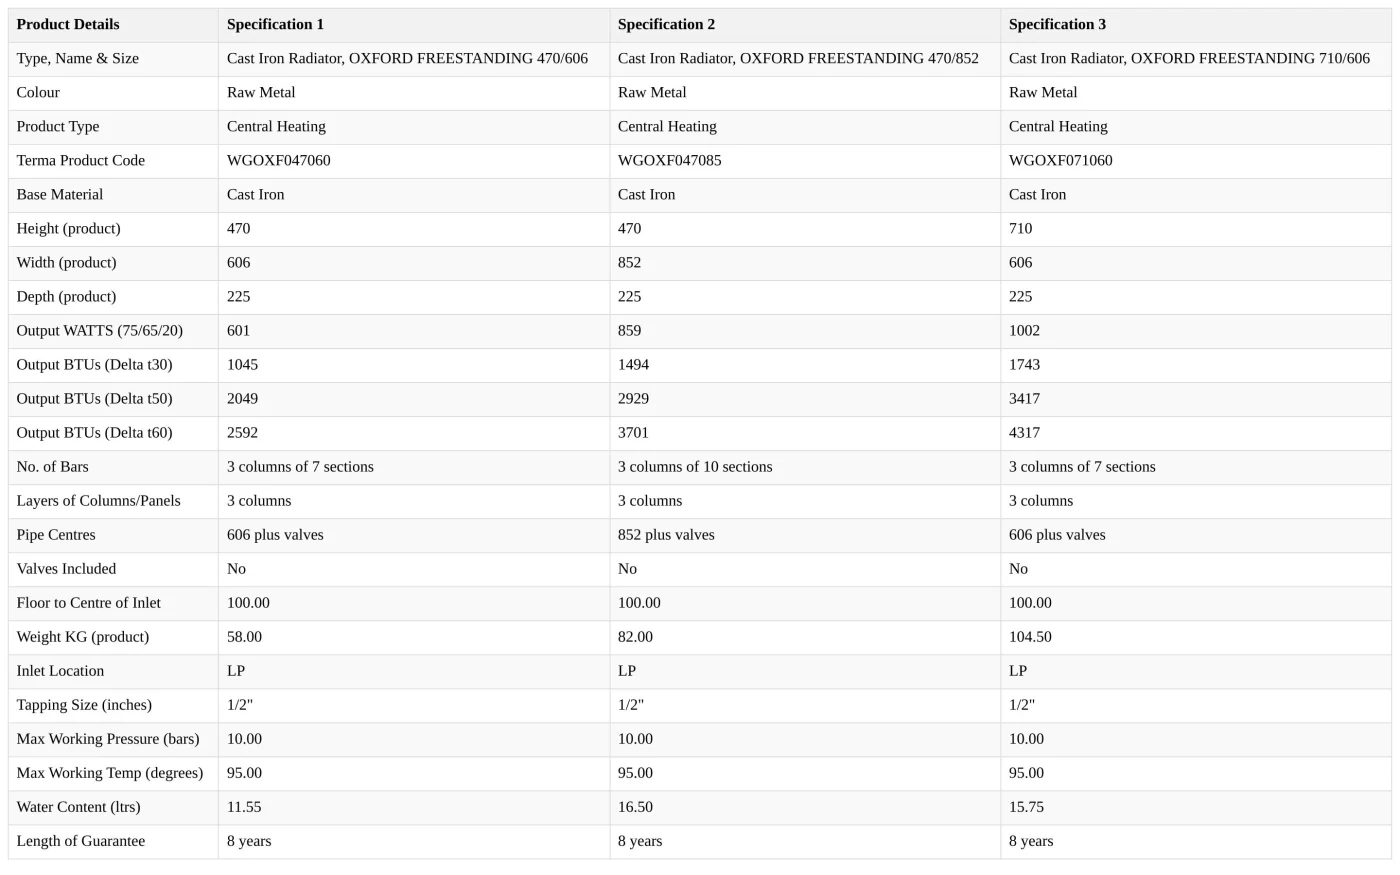This screenshot has height=875, width=1400.
Task: Click the Valves Included row label
Action: pyautogui.click(x=67, y=569)
